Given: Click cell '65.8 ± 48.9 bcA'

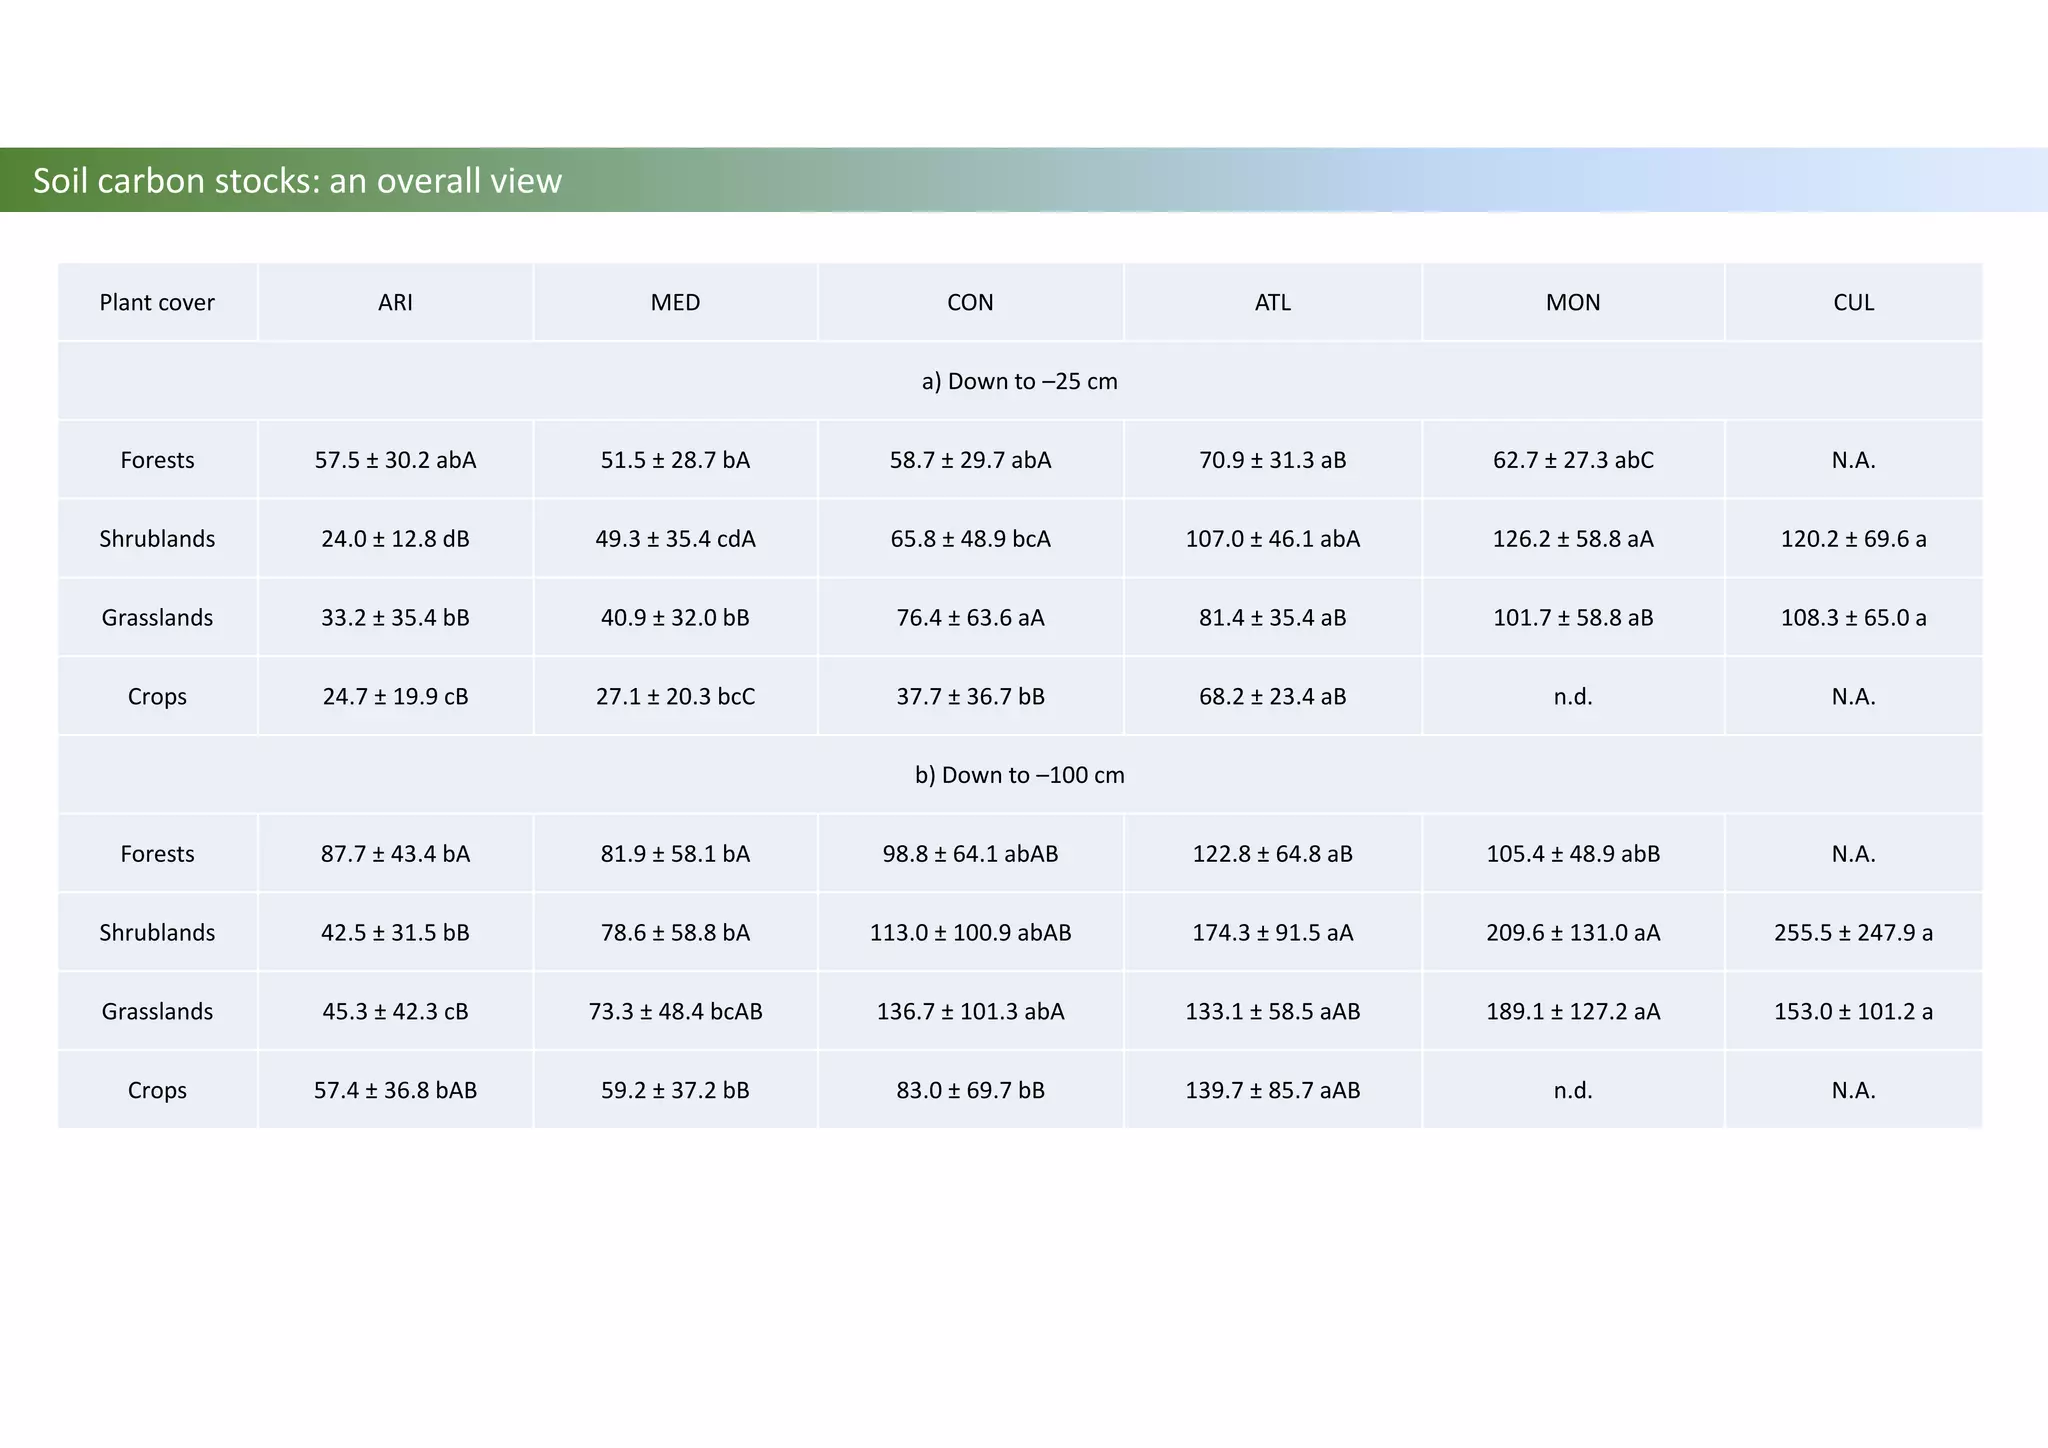Looking at the screenshot, I should pos(971,539).
